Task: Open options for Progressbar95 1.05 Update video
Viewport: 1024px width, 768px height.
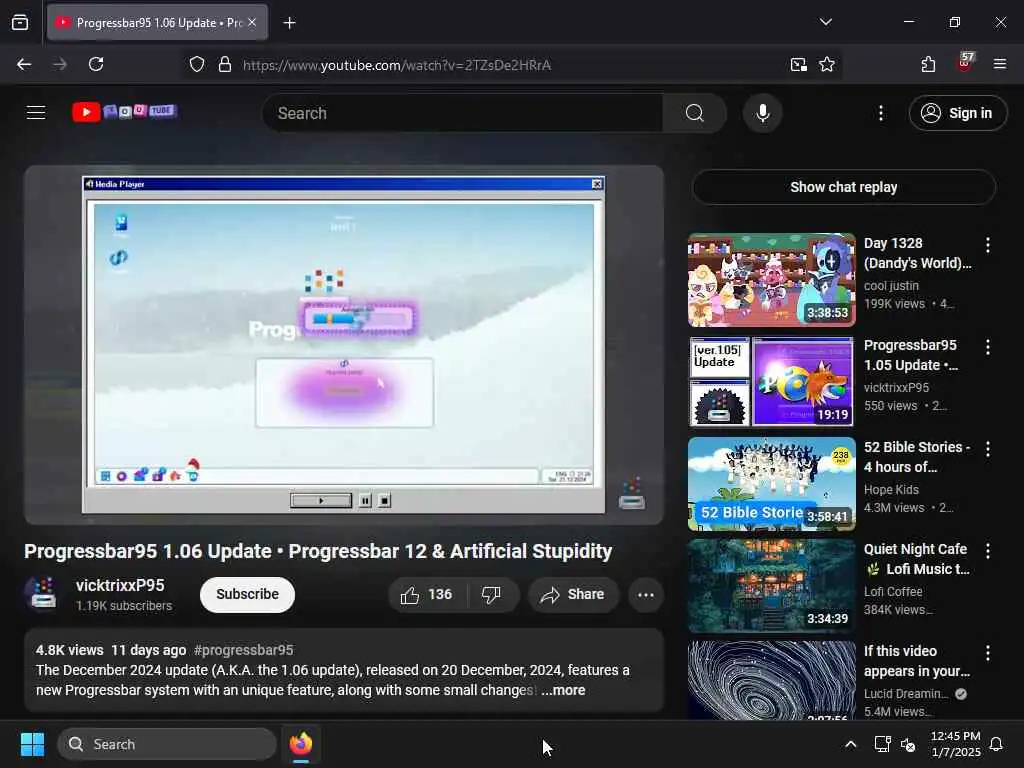Action: tap(987, 347)
